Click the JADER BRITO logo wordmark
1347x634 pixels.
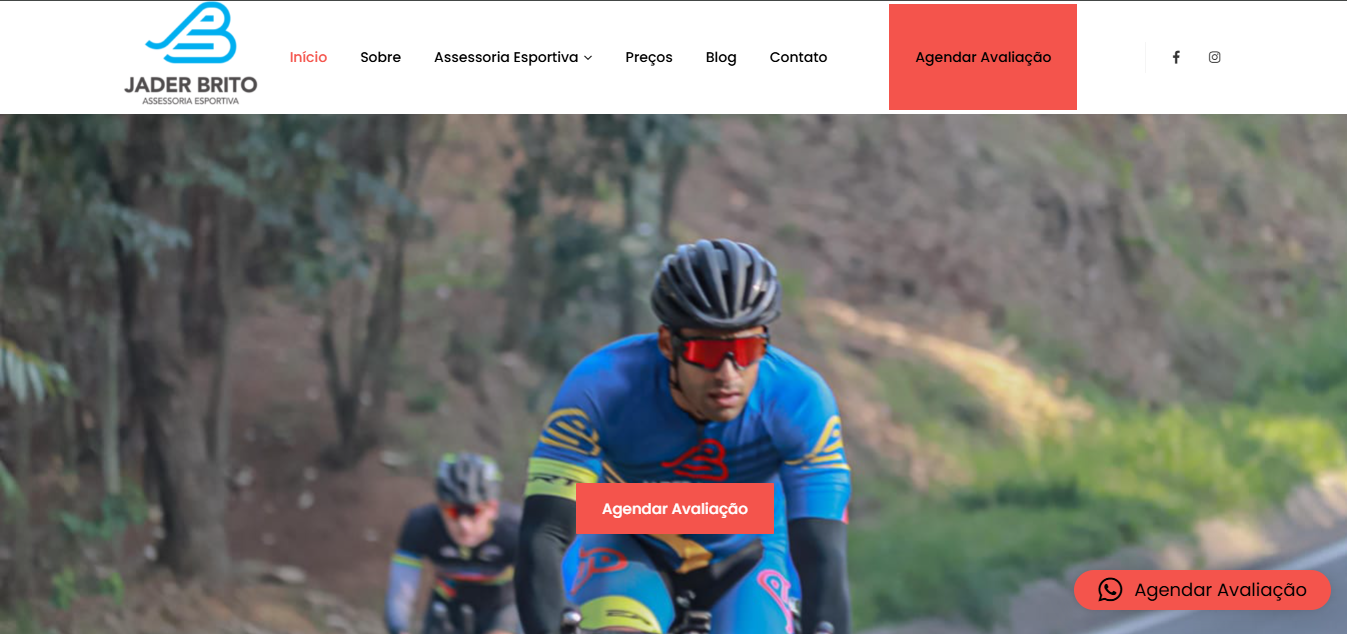[191, 85]
